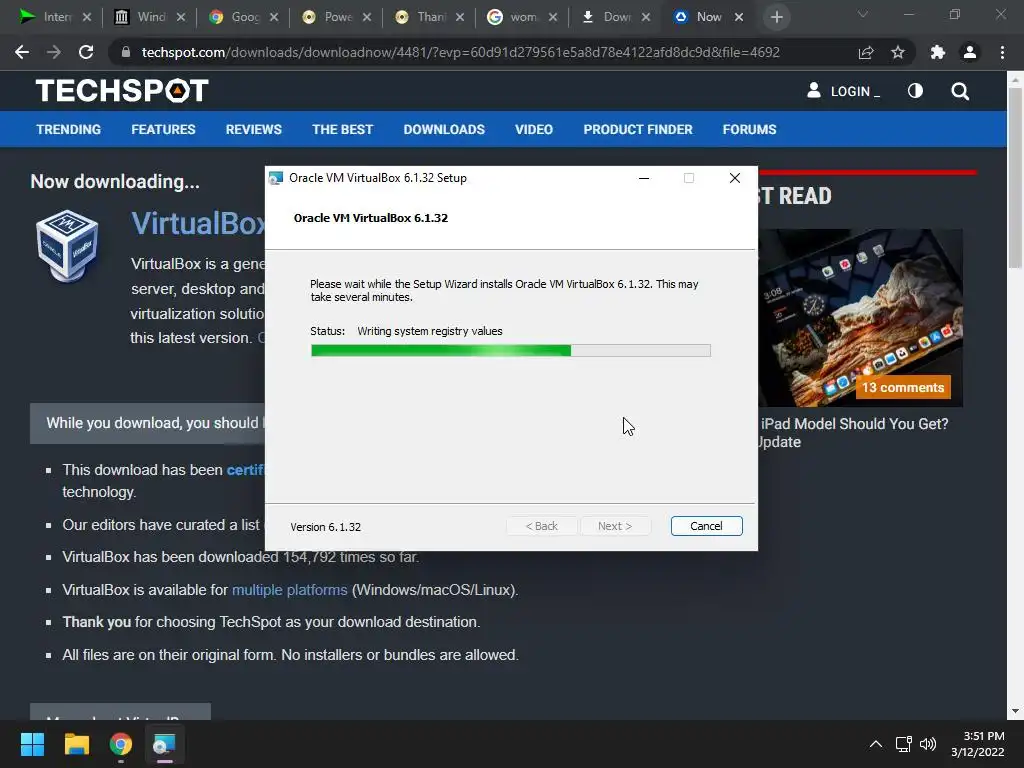Click the tab search chevron
The image size is (1024, 768).
(863, 14)
